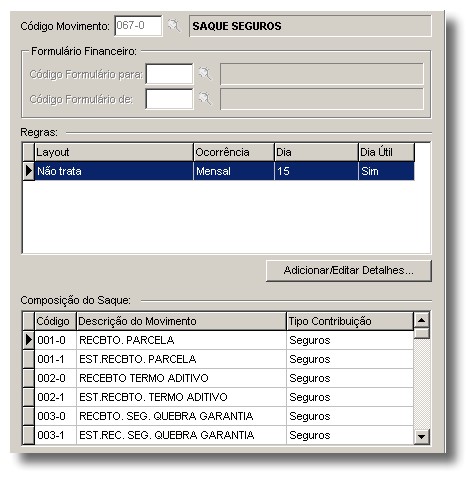This screenshot has height=503, width=466.
Task: Click the Dia Útil column header
Action: [x=386, y=152]
